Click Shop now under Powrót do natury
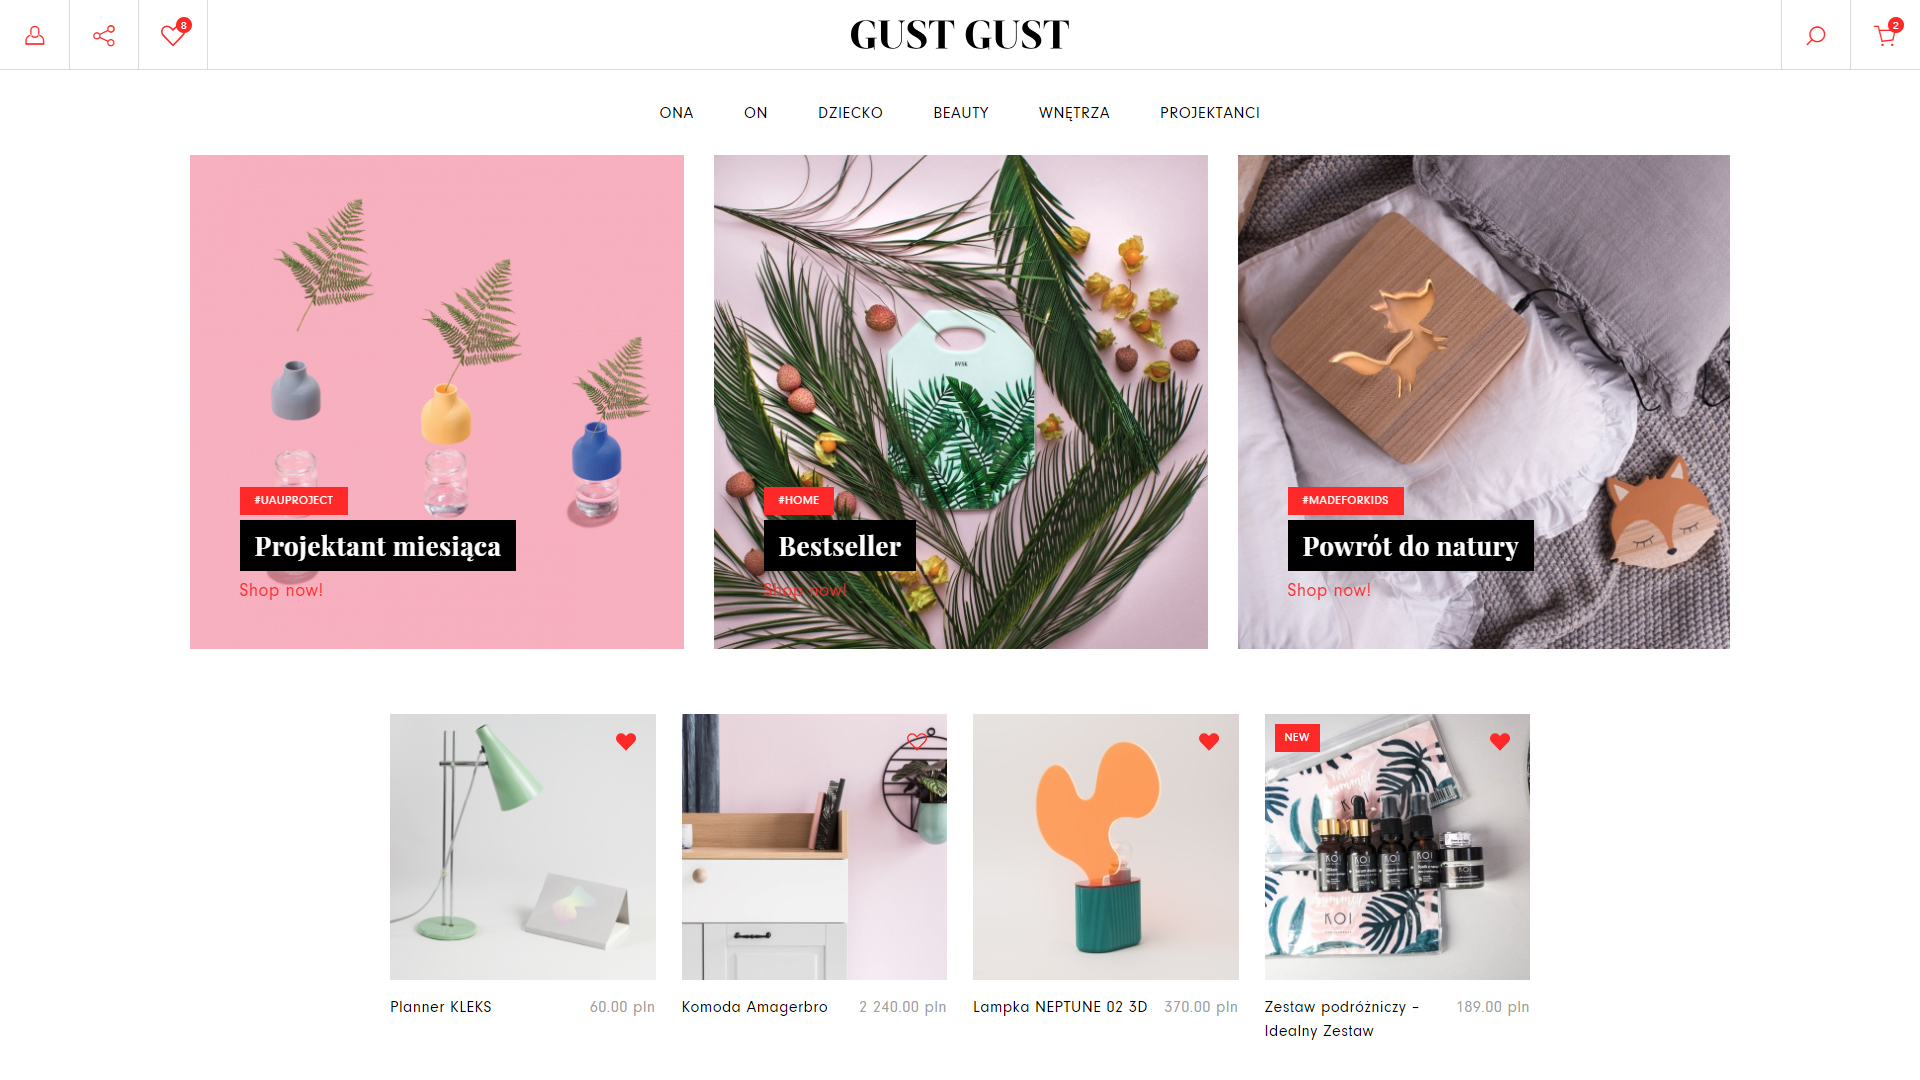This screenshot has width=1920, height=1080. point(1329,590)
